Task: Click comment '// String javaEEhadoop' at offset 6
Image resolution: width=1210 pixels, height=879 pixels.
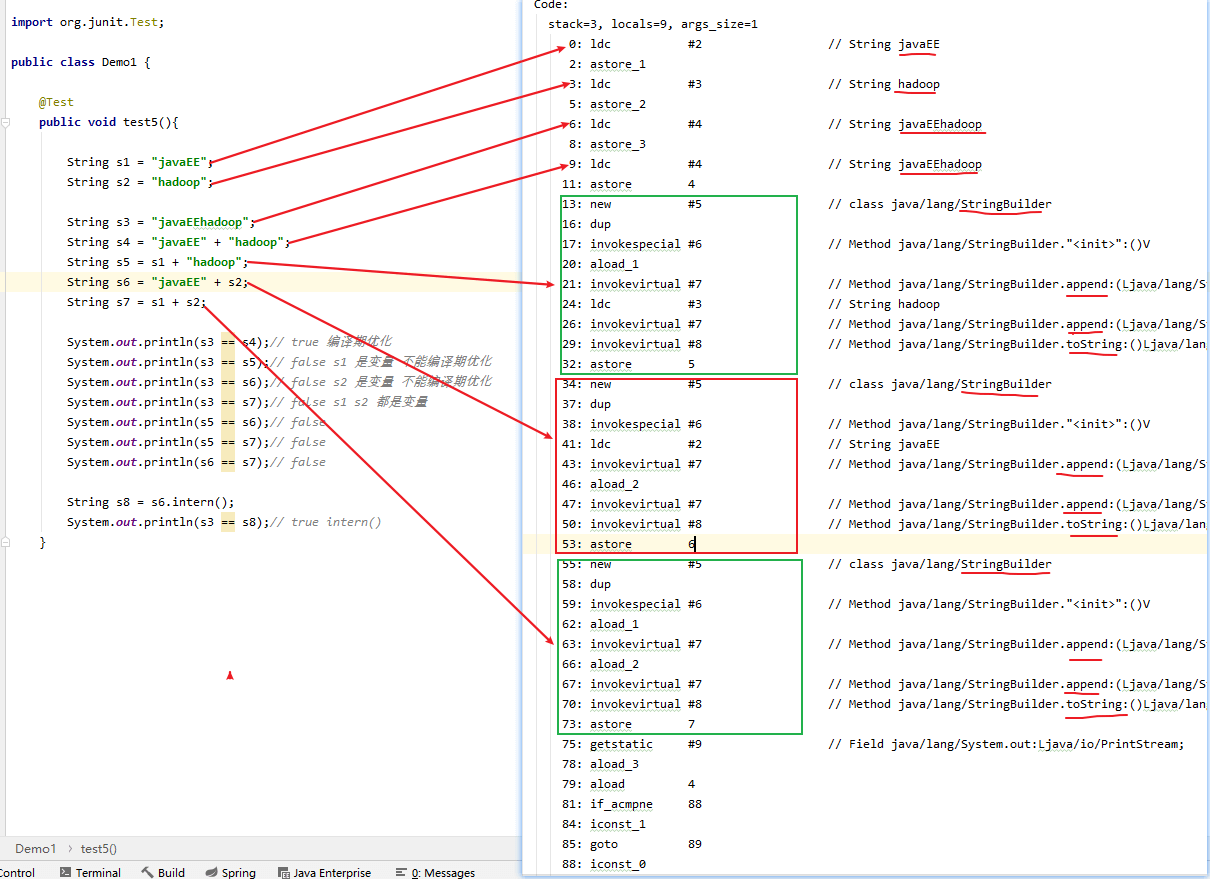Action: tap(905, 124)
